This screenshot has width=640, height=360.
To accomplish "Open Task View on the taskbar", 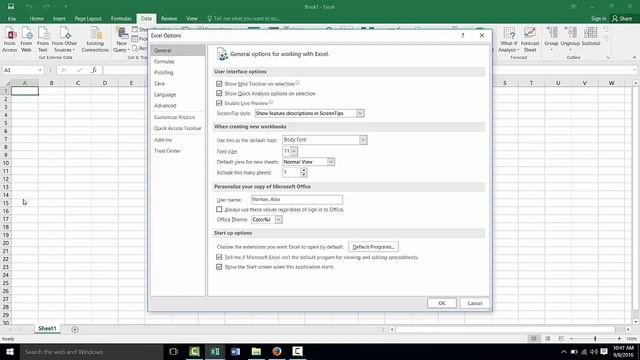I will (173, 351).
